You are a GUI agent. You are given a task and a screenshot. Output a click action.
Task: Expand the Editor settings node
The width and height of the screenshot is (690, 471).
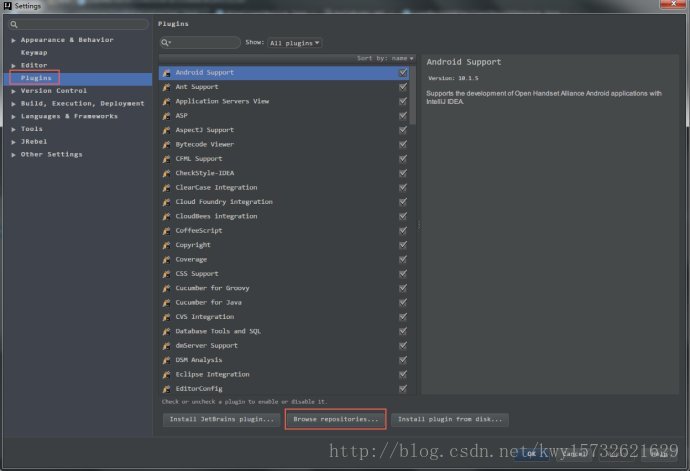click(x=14, y=66)
